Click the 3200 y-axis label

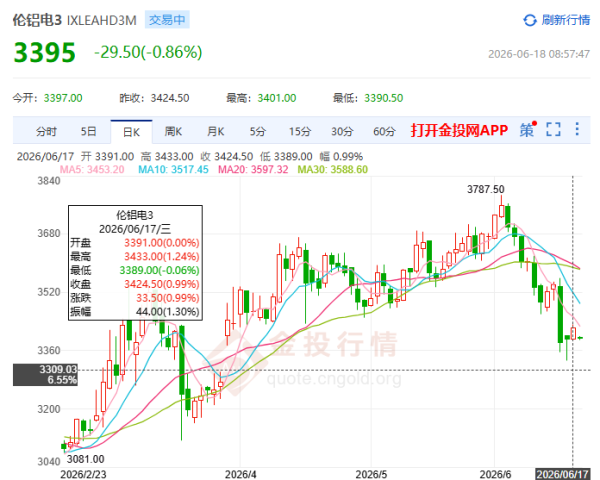pos(49,409)
